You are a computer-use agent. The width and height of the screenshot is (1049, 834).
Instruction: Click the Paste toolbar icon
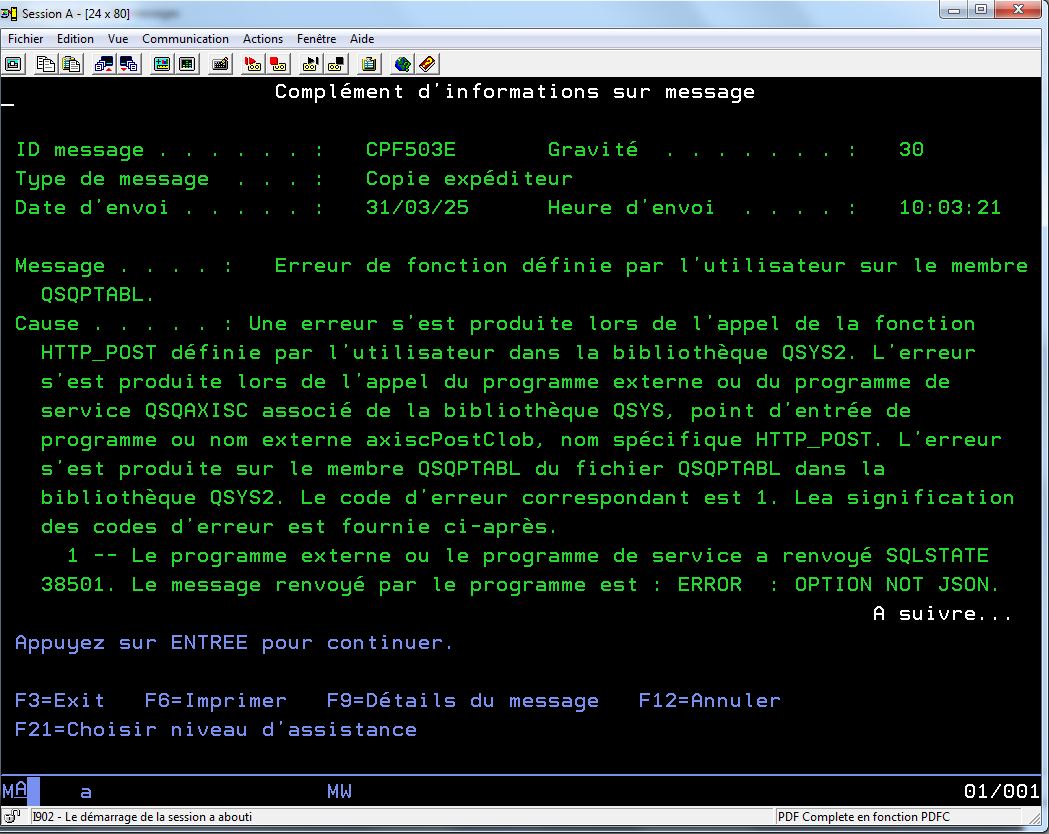point(70,64)
